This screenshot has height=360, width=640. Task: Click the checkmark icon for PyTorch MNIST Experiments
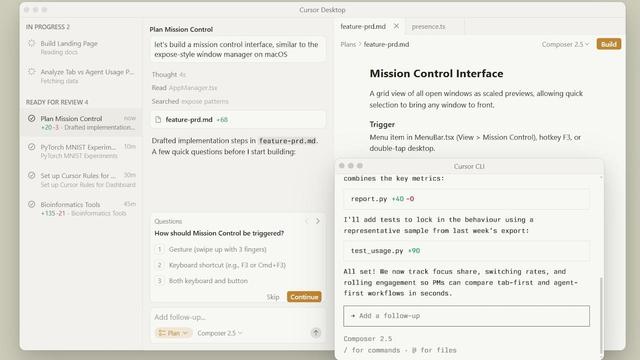coord(31,147)
